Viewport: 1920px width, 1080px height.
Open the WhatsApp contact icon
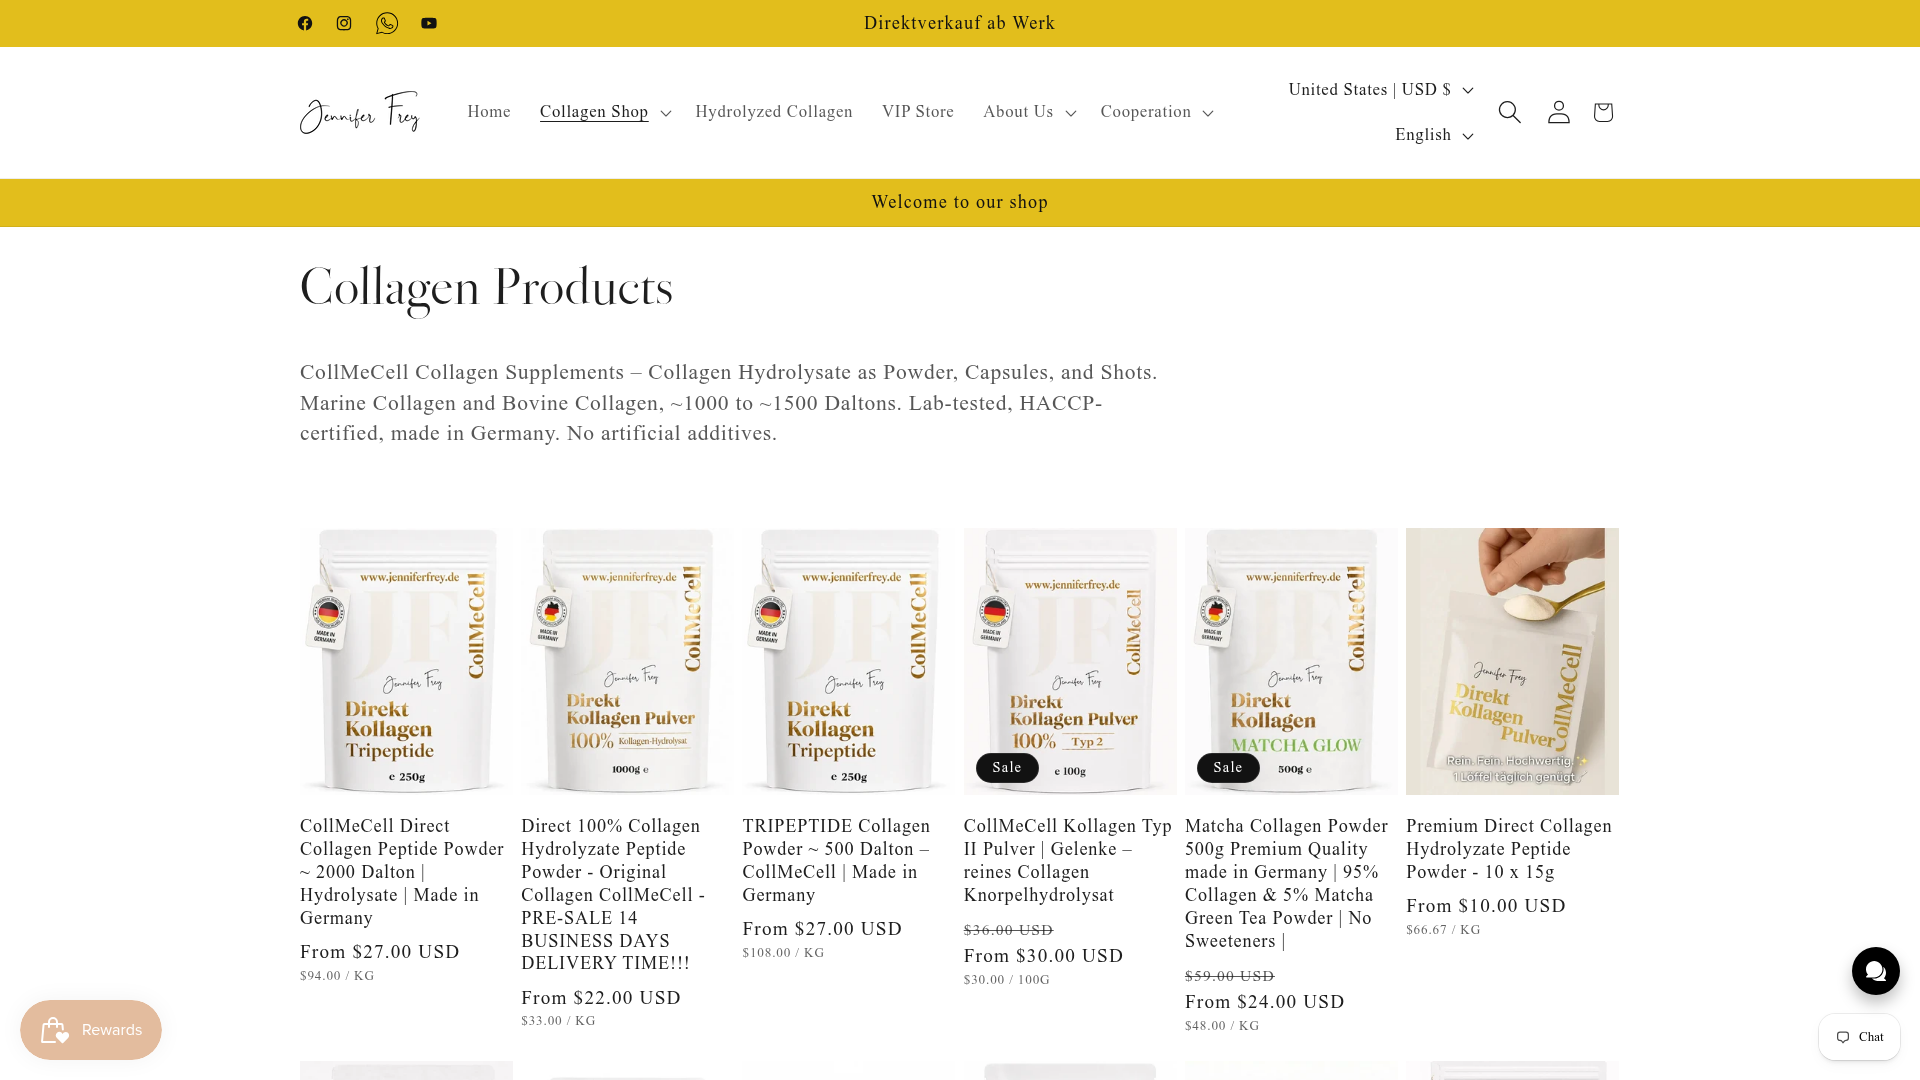point(387,23)
